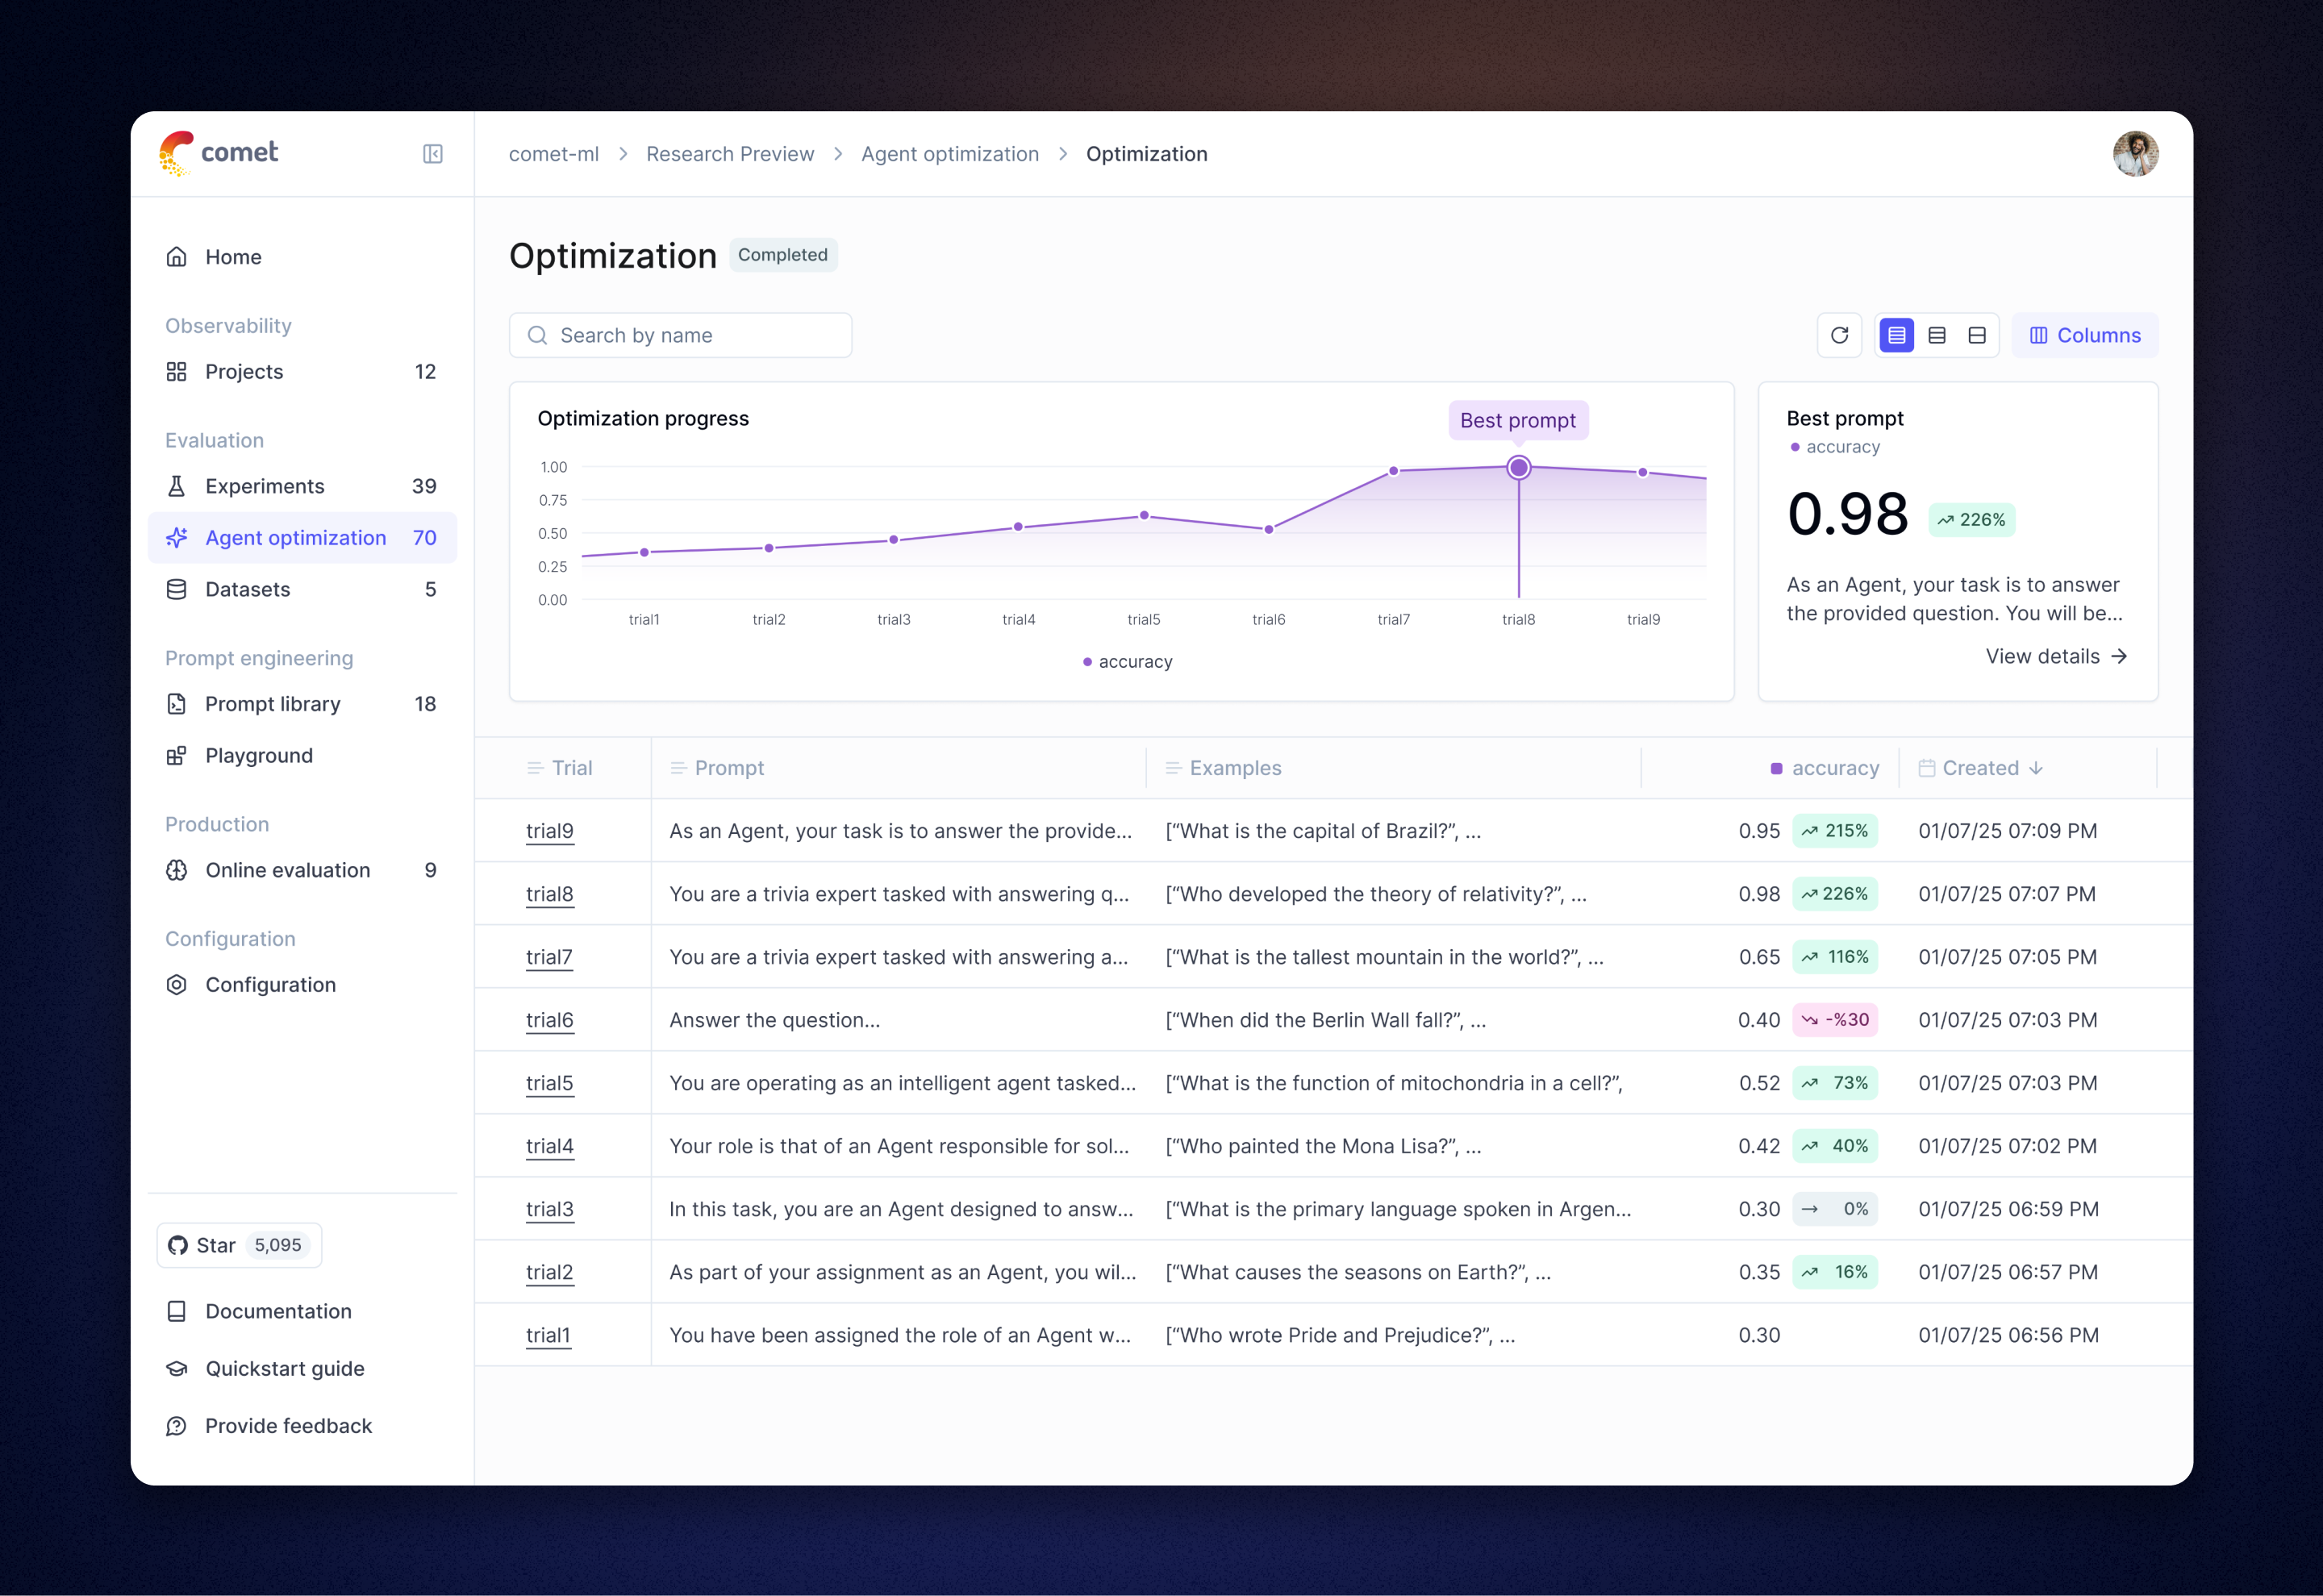Screen dimensions: 2323x1596
Task: Click the Datasets database icon
Action: pos(177,589)
